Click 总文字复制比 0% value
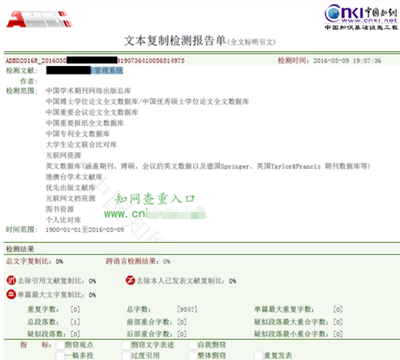This screenshot has height=360, width=400. point(59,261)
